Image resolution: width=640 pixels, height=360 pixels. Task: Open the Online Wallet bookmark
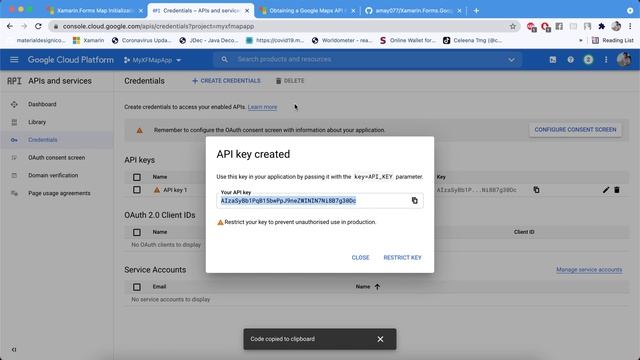(408, 40)
